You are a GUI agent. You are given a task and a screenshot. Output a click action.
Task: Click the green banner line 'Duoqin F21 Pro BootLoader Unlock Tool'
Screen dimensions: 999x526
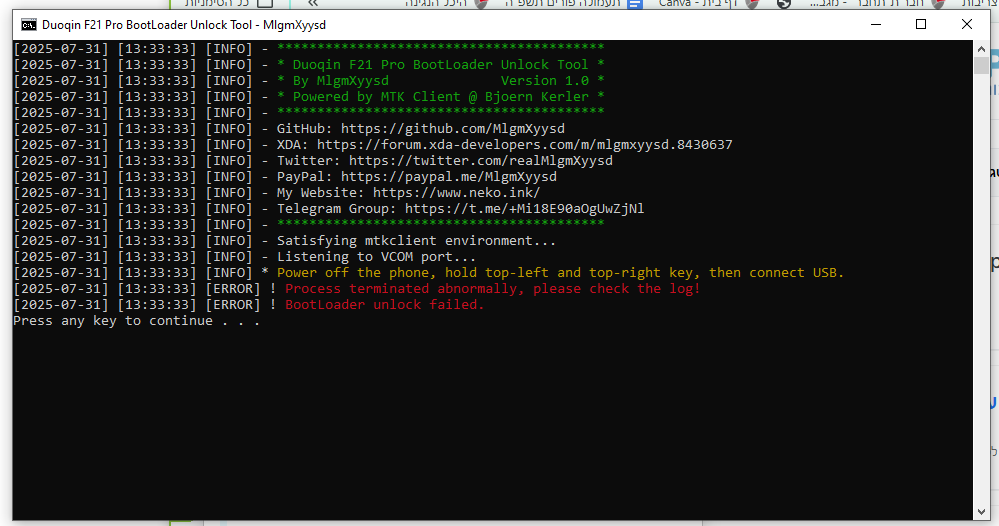pos(440,65)
